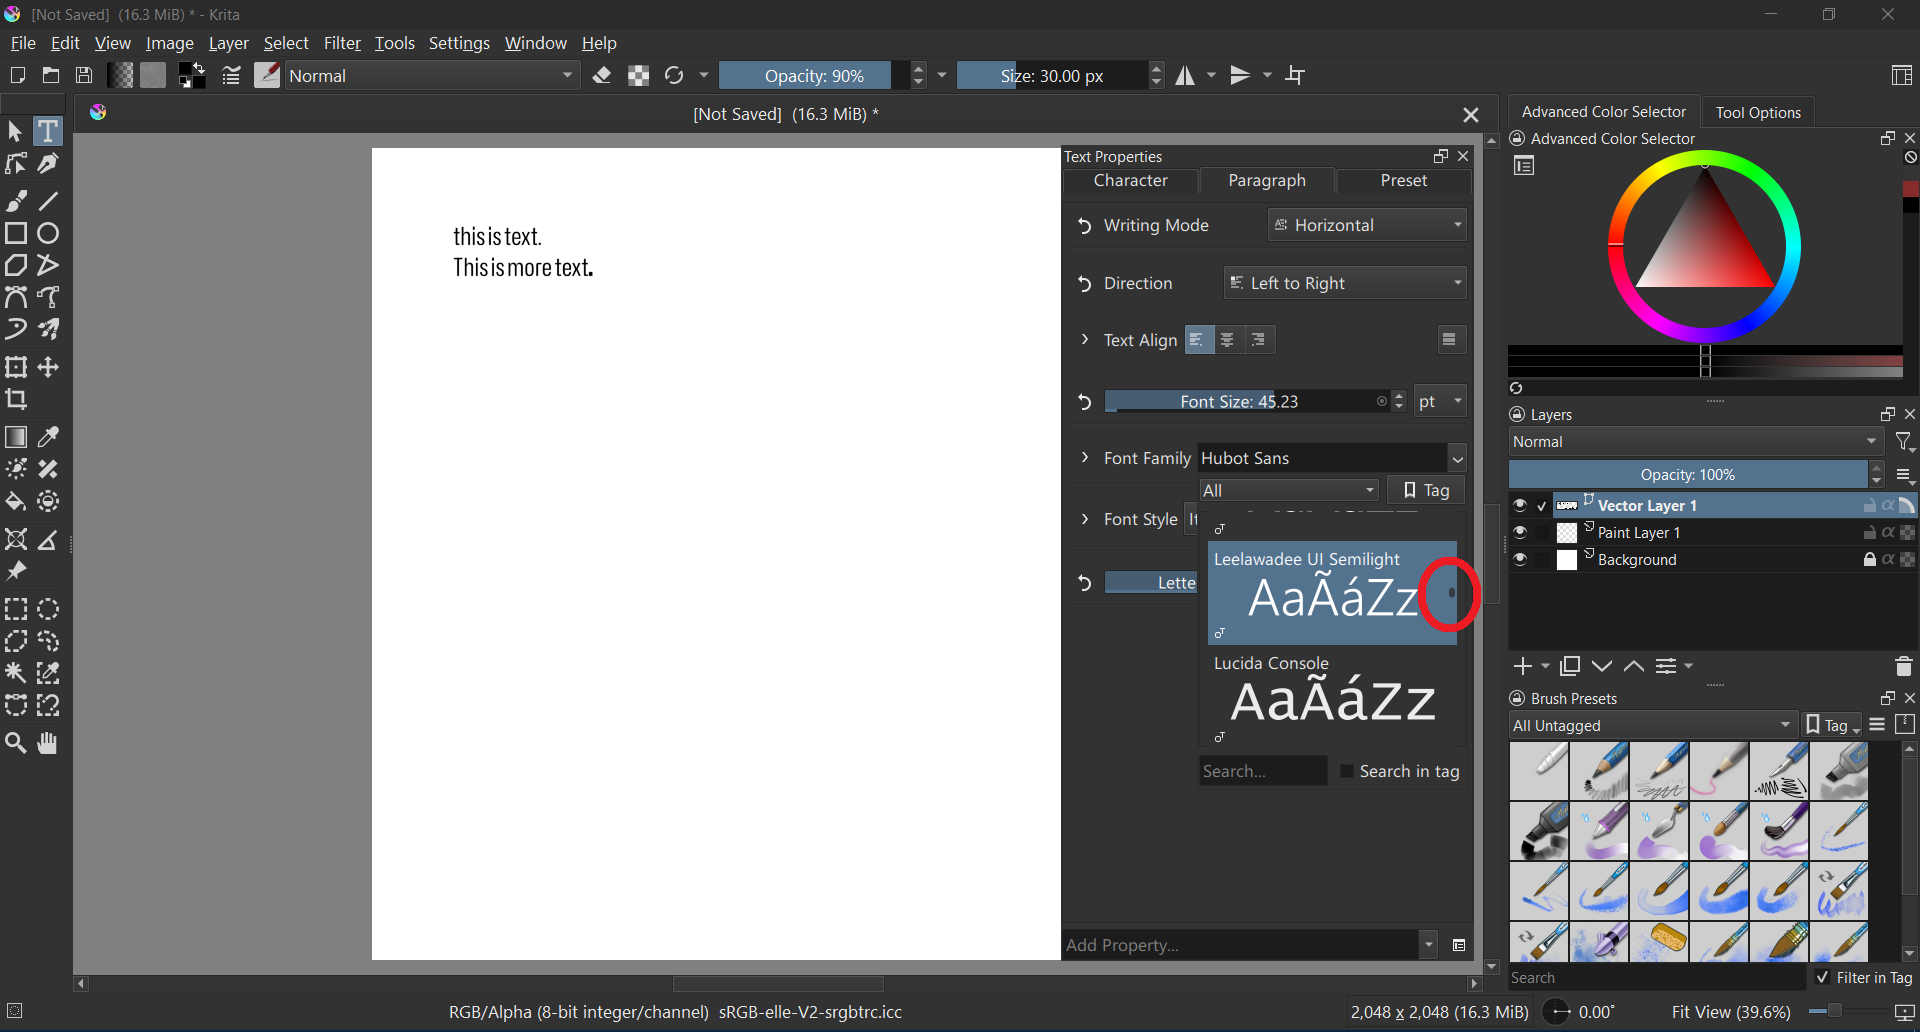
Task: Select the Gradient tool
Action: pos(16,437)
